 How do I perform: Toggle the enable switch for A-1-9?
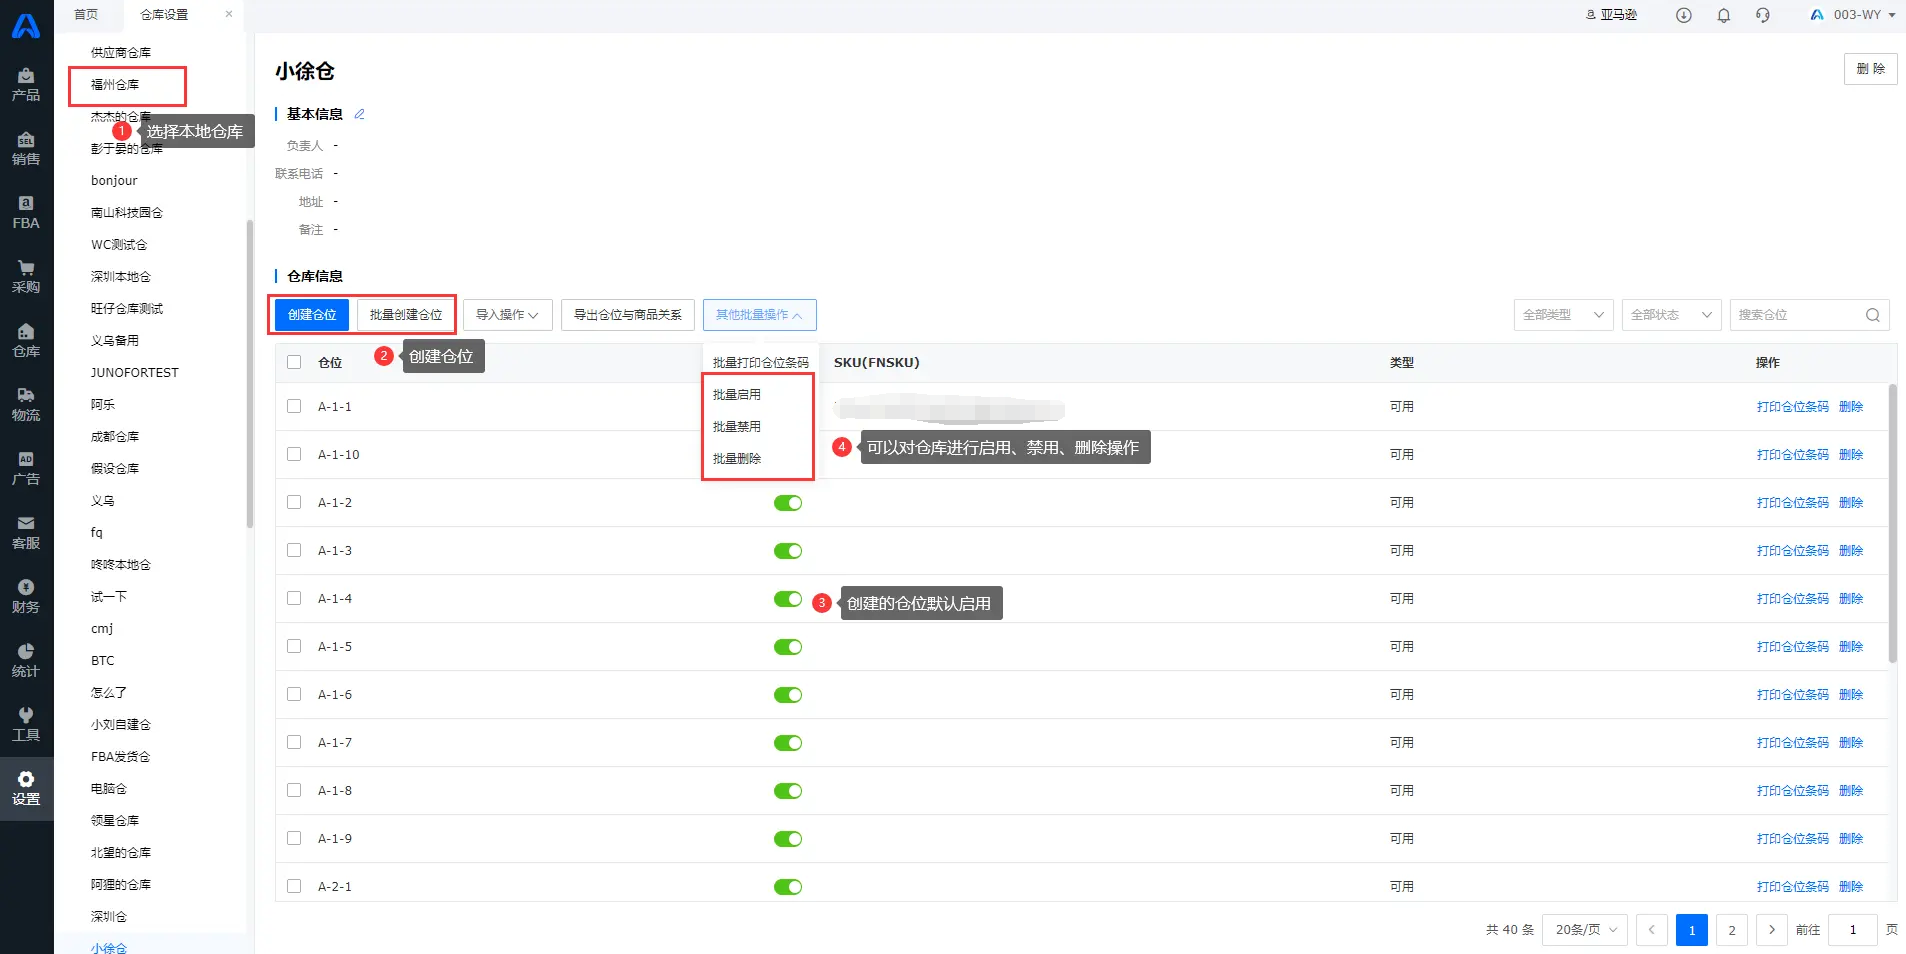[788, 839]
